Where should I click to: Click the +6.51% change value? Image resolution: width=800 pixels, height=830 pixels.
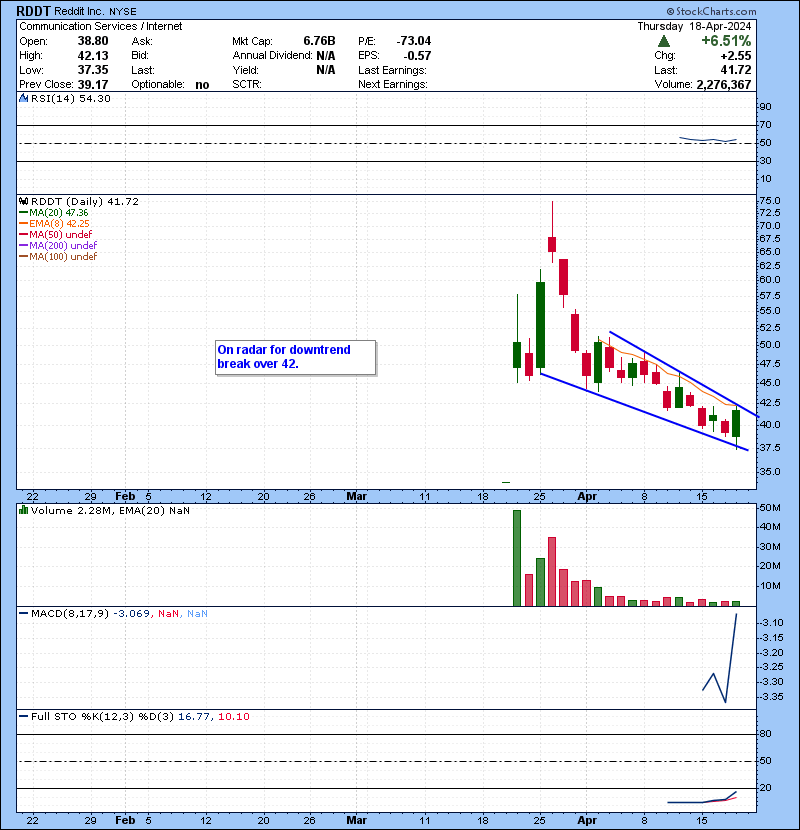(726, 41)
